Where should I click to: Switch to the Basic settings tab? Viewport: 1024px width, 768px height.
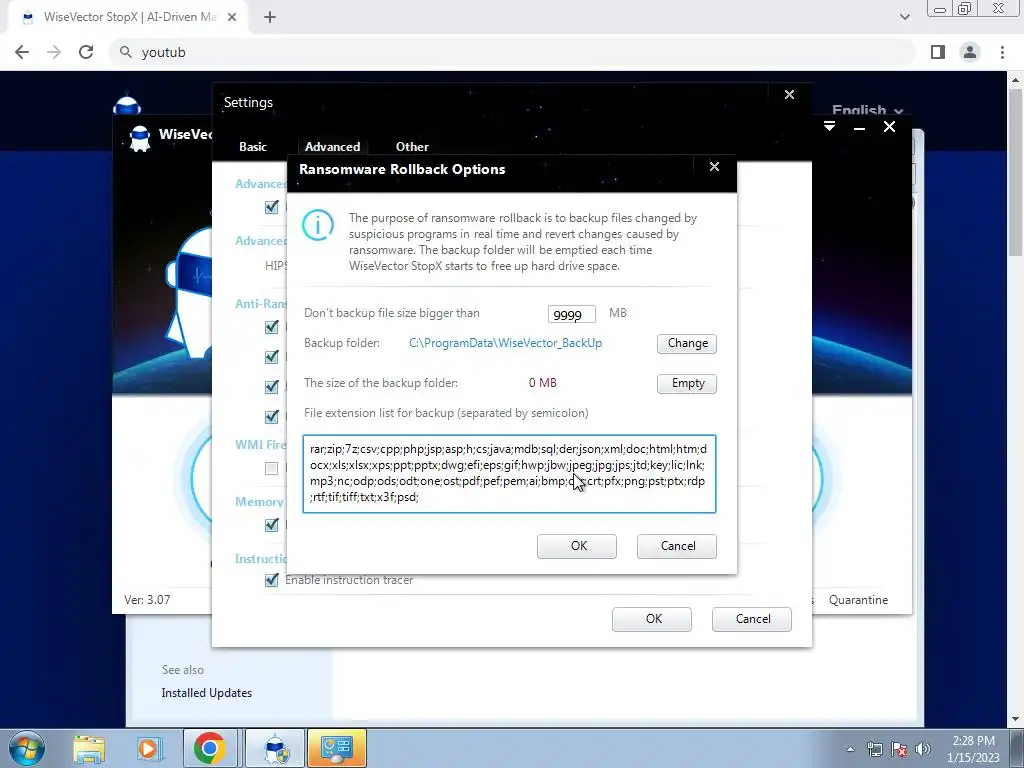point(253,147)
